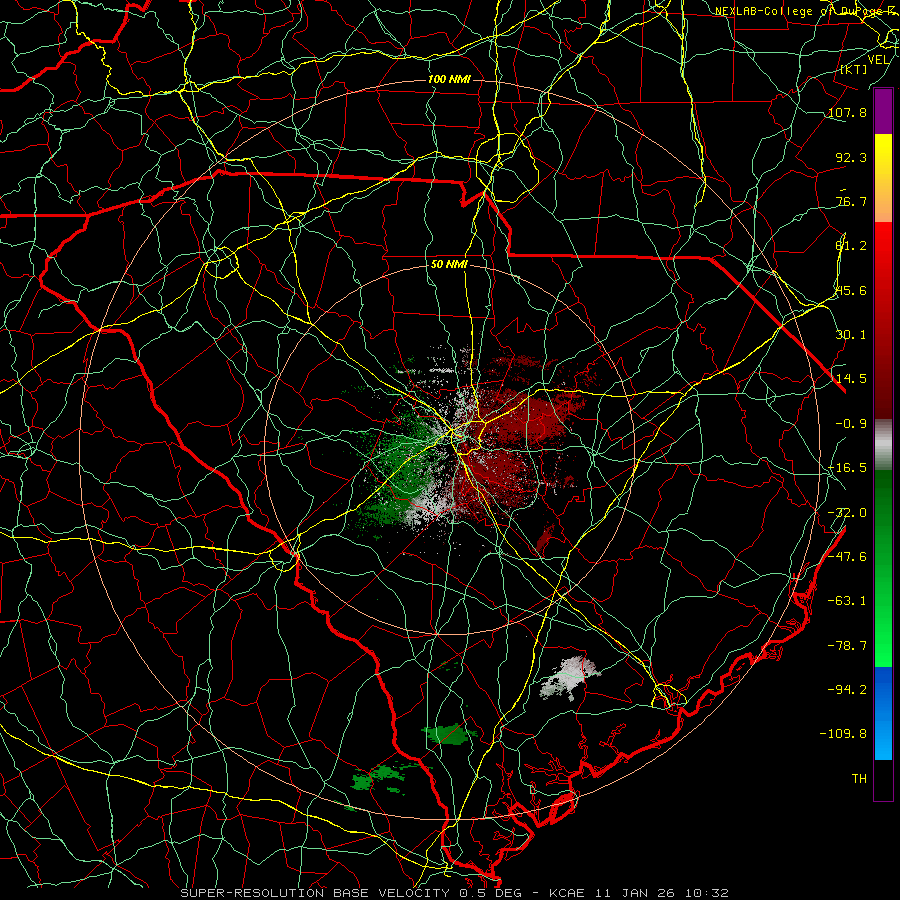Click the 107.8 legend value
Viewport: 900px width, 900px height.
click(x=847, y=112)
